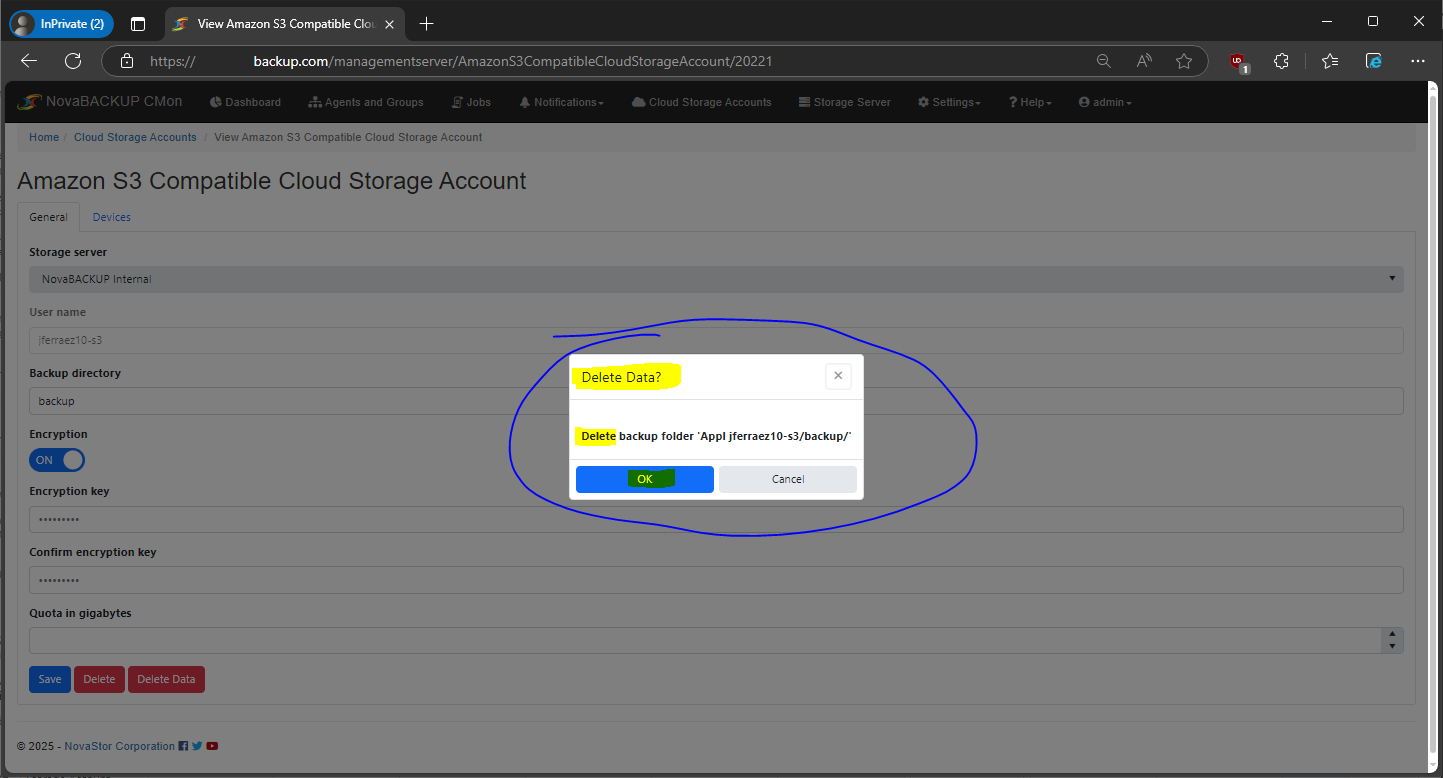Click the InPrivate profile badge
The width and height of the screenshot is (1443, 778).
[61, 24]
